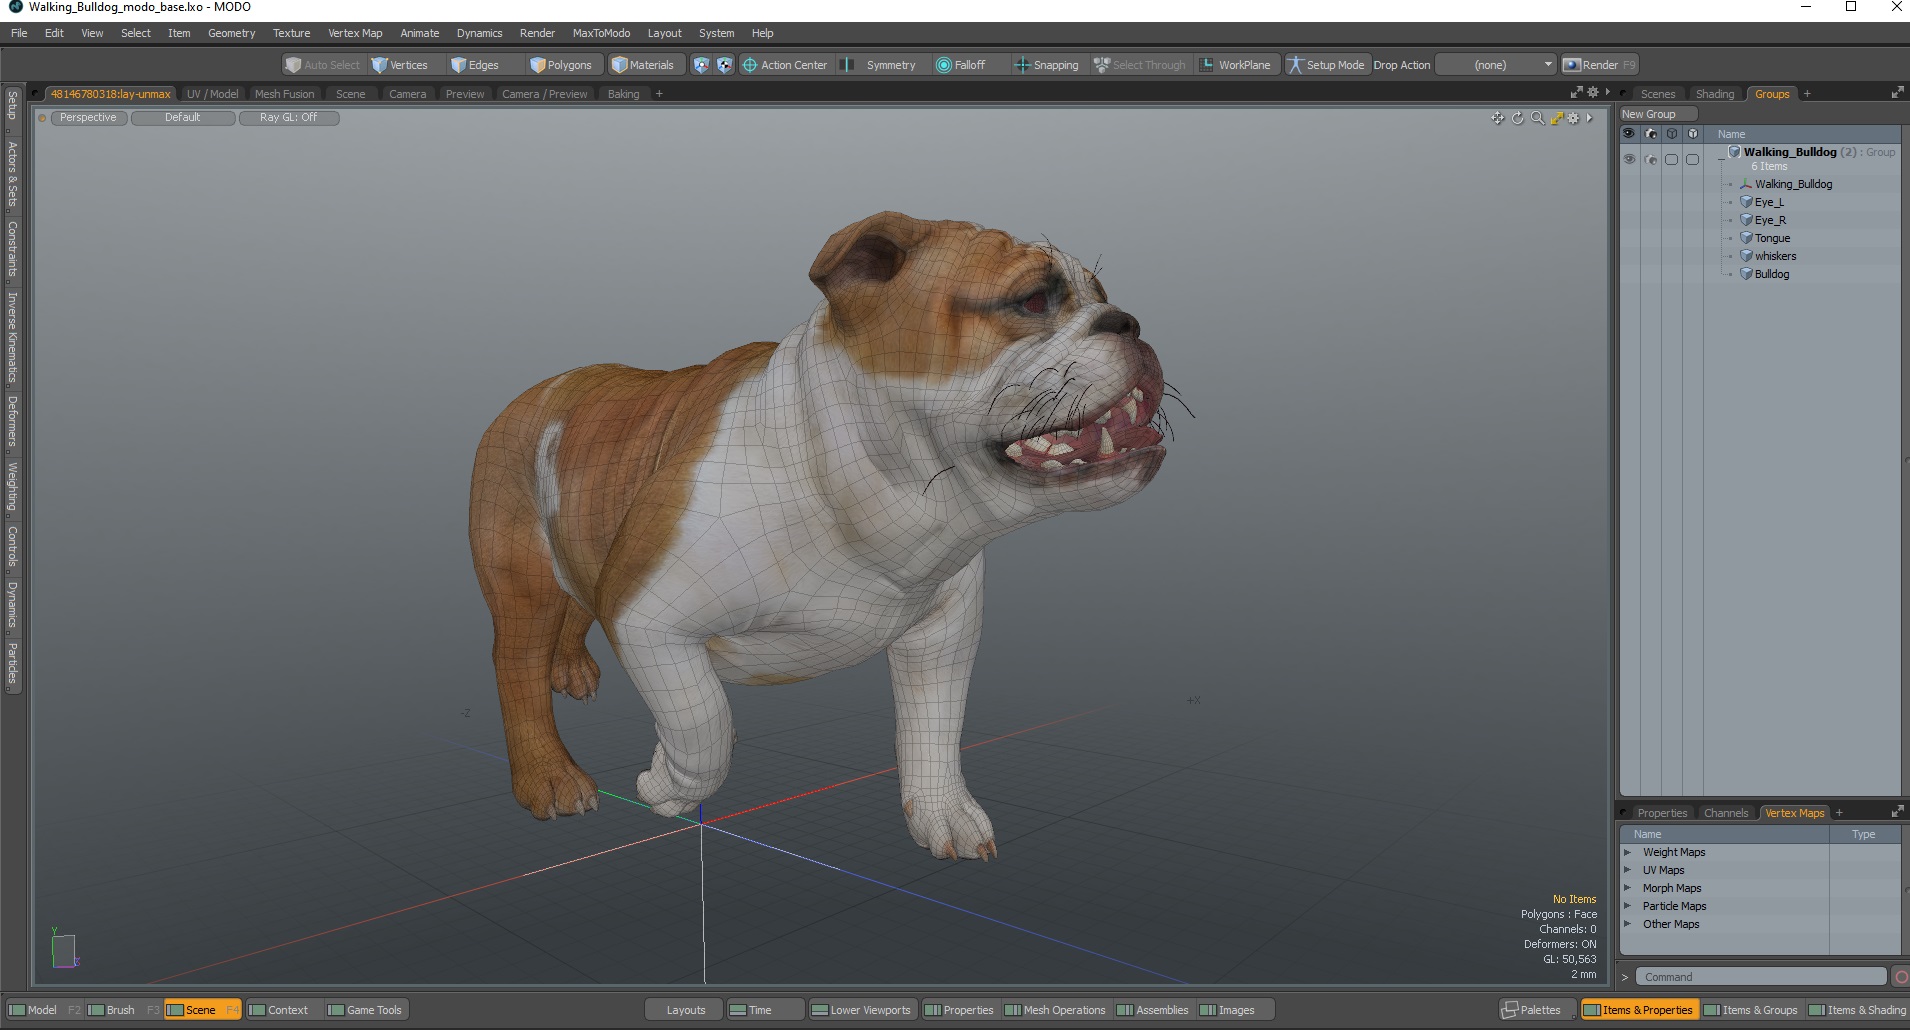Viewport: 1910px width, 1030px height.
Task: Switch to the Items & Groups layout
Action: pyautogui.click(x=1750, y=1010)
